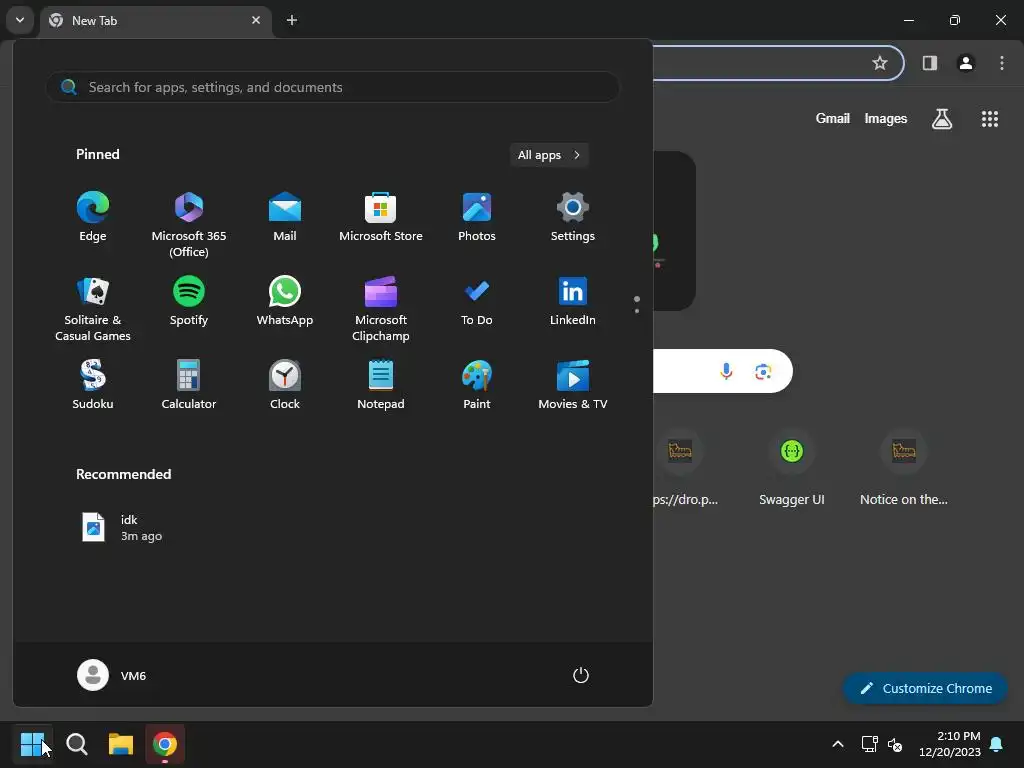Screen dimensions: 1024x768
Task: Open LinkedIn app
Action: pos(573,302)
